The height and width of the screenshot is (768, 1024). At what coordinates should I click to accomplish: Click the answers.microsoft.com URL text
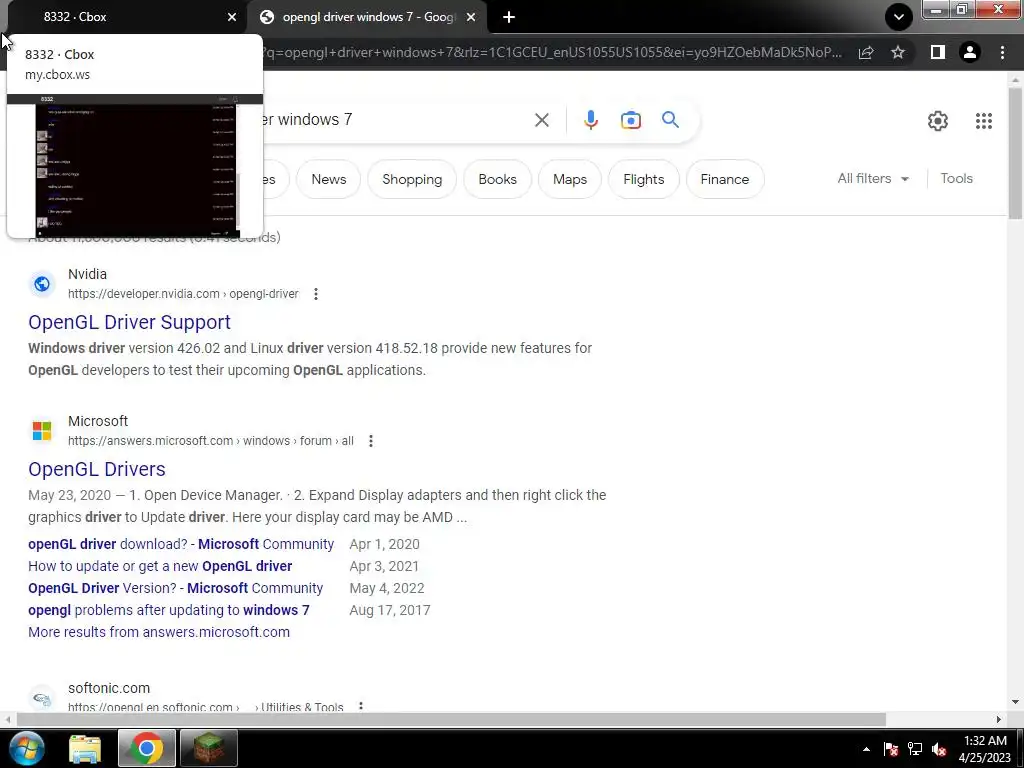pyautogui.click(x=210, y=441)
